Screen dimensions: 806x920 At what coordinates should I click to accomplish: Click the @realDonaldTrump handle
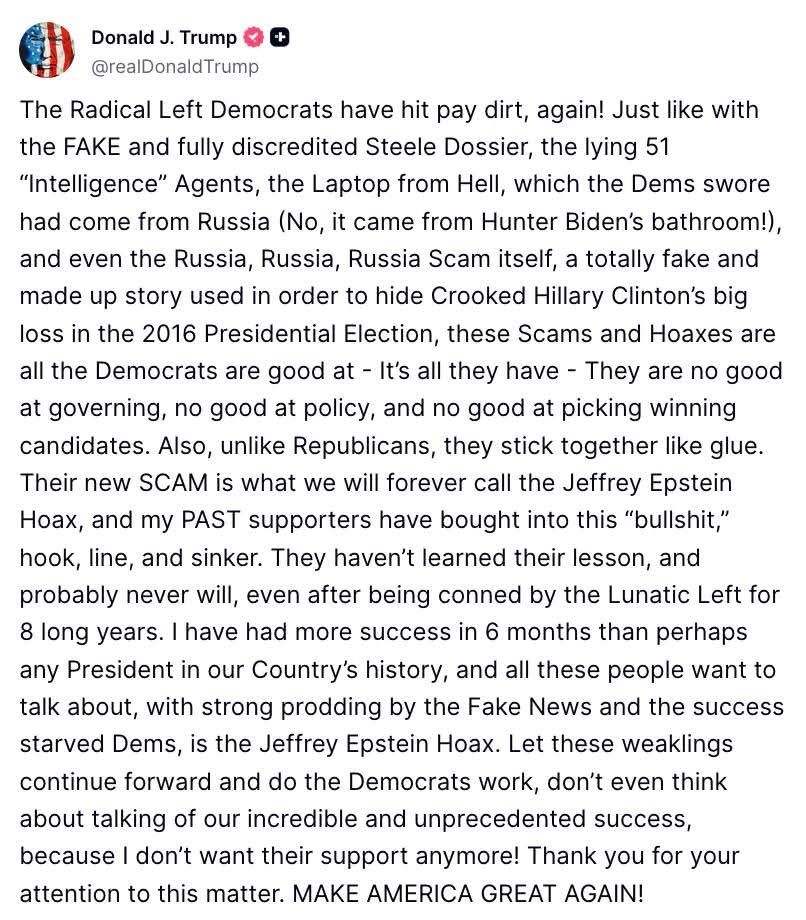click(175, 66)
